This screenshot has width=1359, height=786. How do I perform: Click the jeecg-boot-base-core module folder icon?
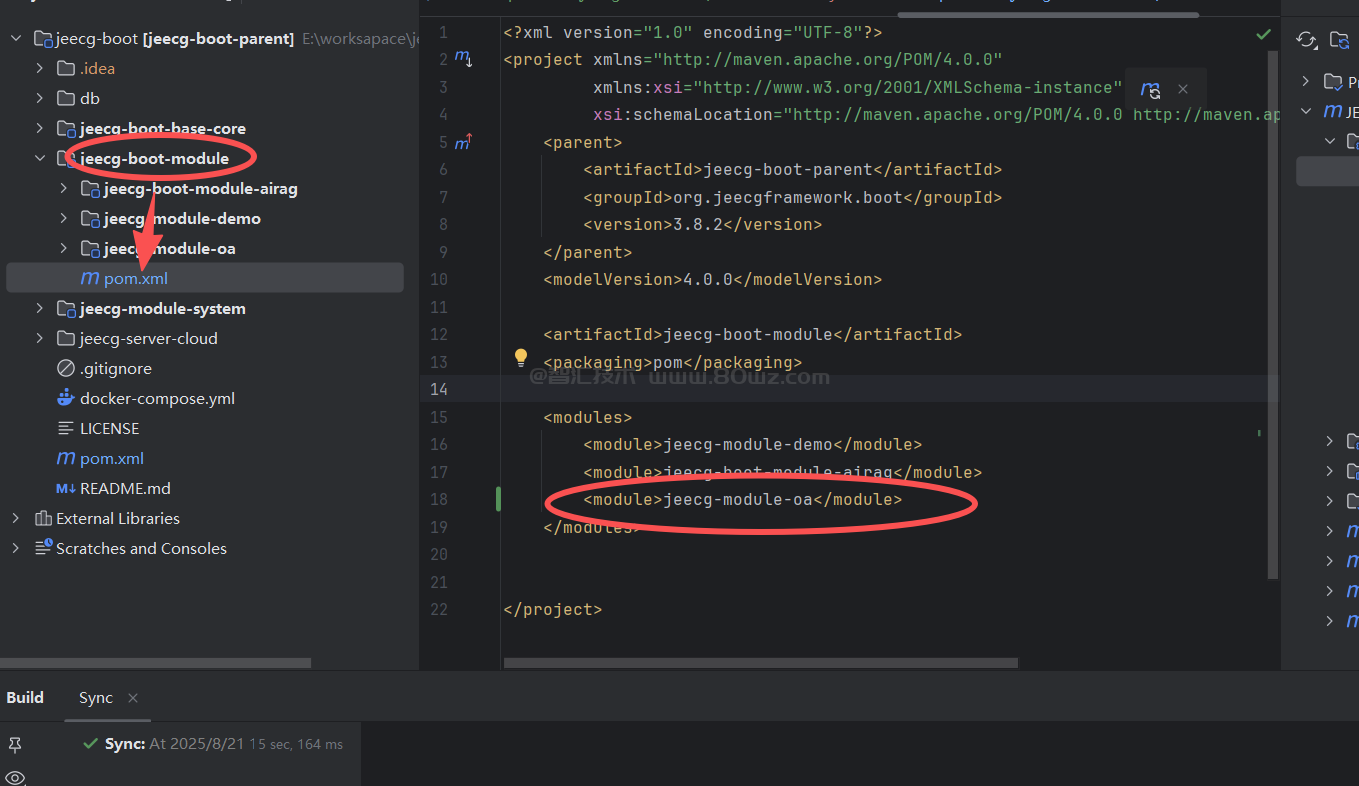click(66, 128)
